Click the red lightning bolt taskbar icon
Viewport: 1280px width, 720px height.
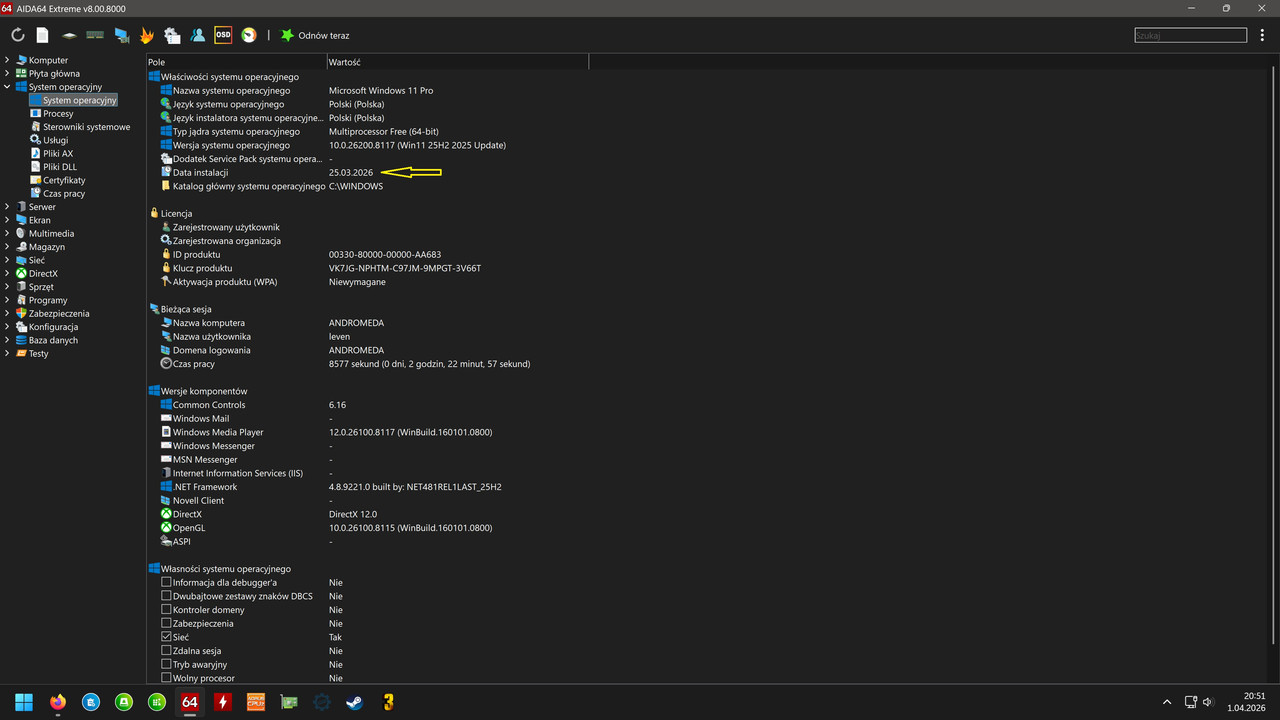point(222,702)
